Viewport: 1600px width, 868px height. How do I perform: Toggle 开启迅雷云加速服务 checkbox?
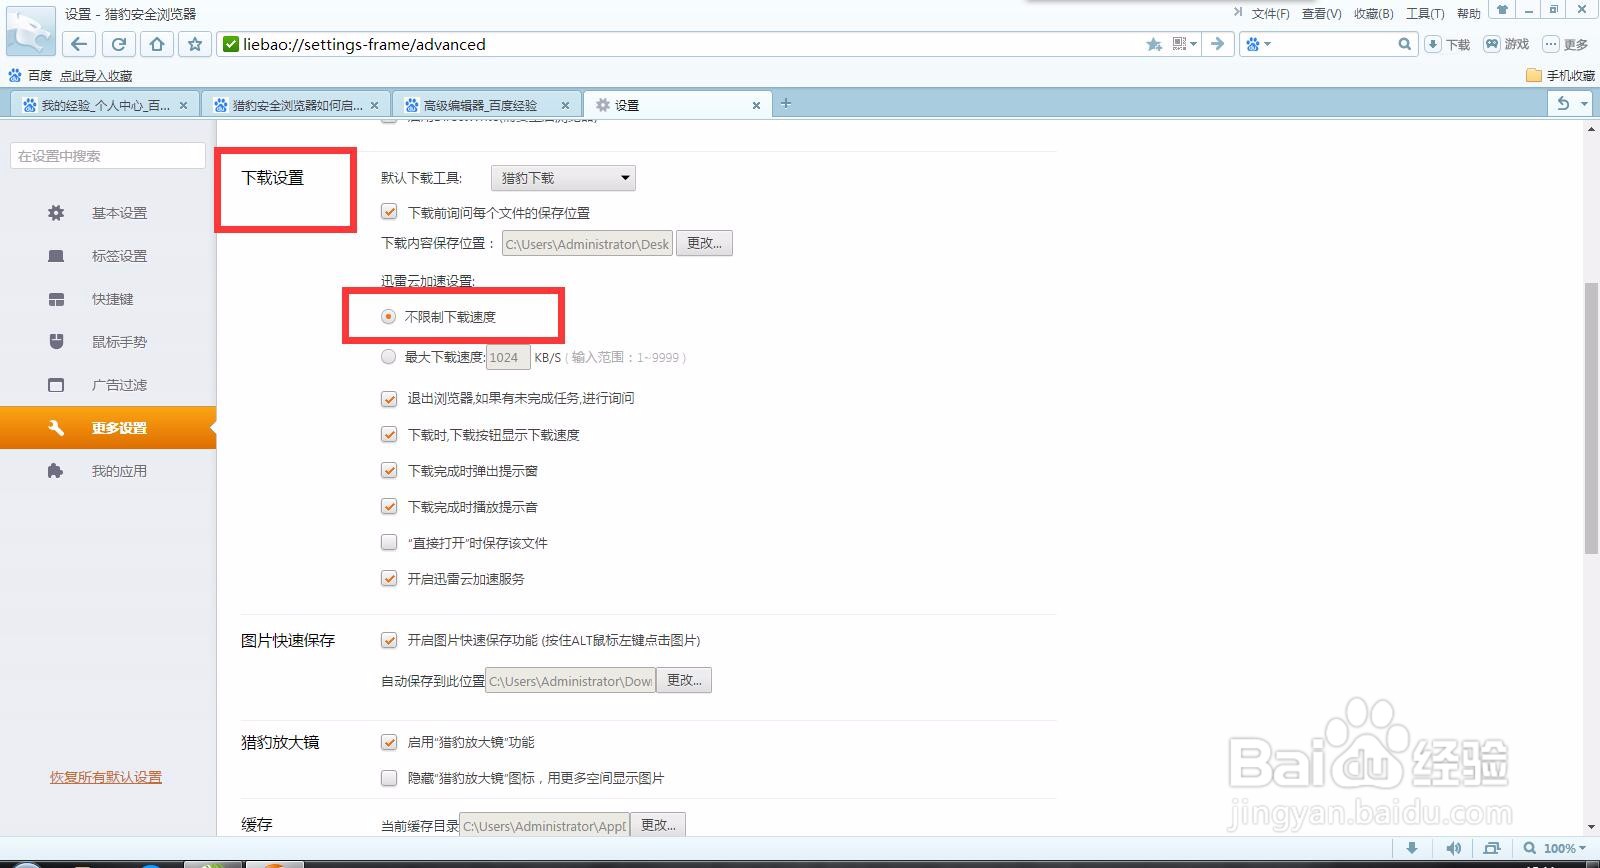389,579
